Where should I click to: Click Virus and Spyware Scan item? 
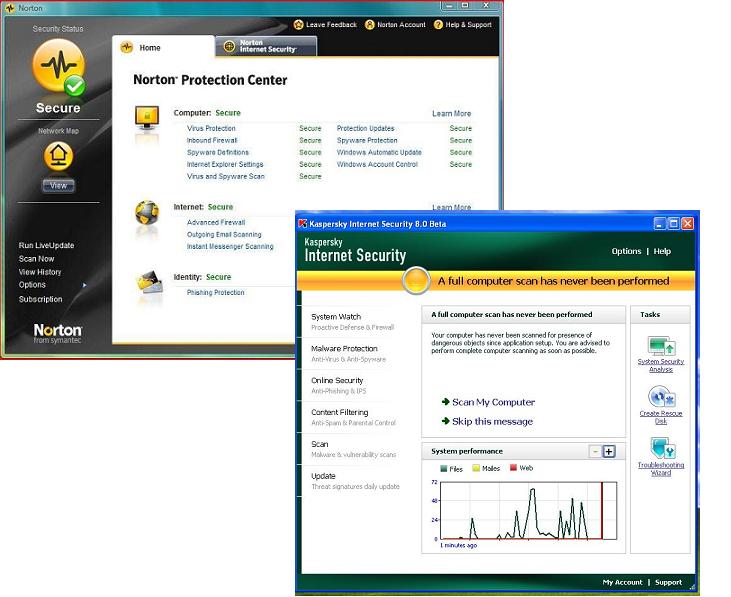coord(226,177)
